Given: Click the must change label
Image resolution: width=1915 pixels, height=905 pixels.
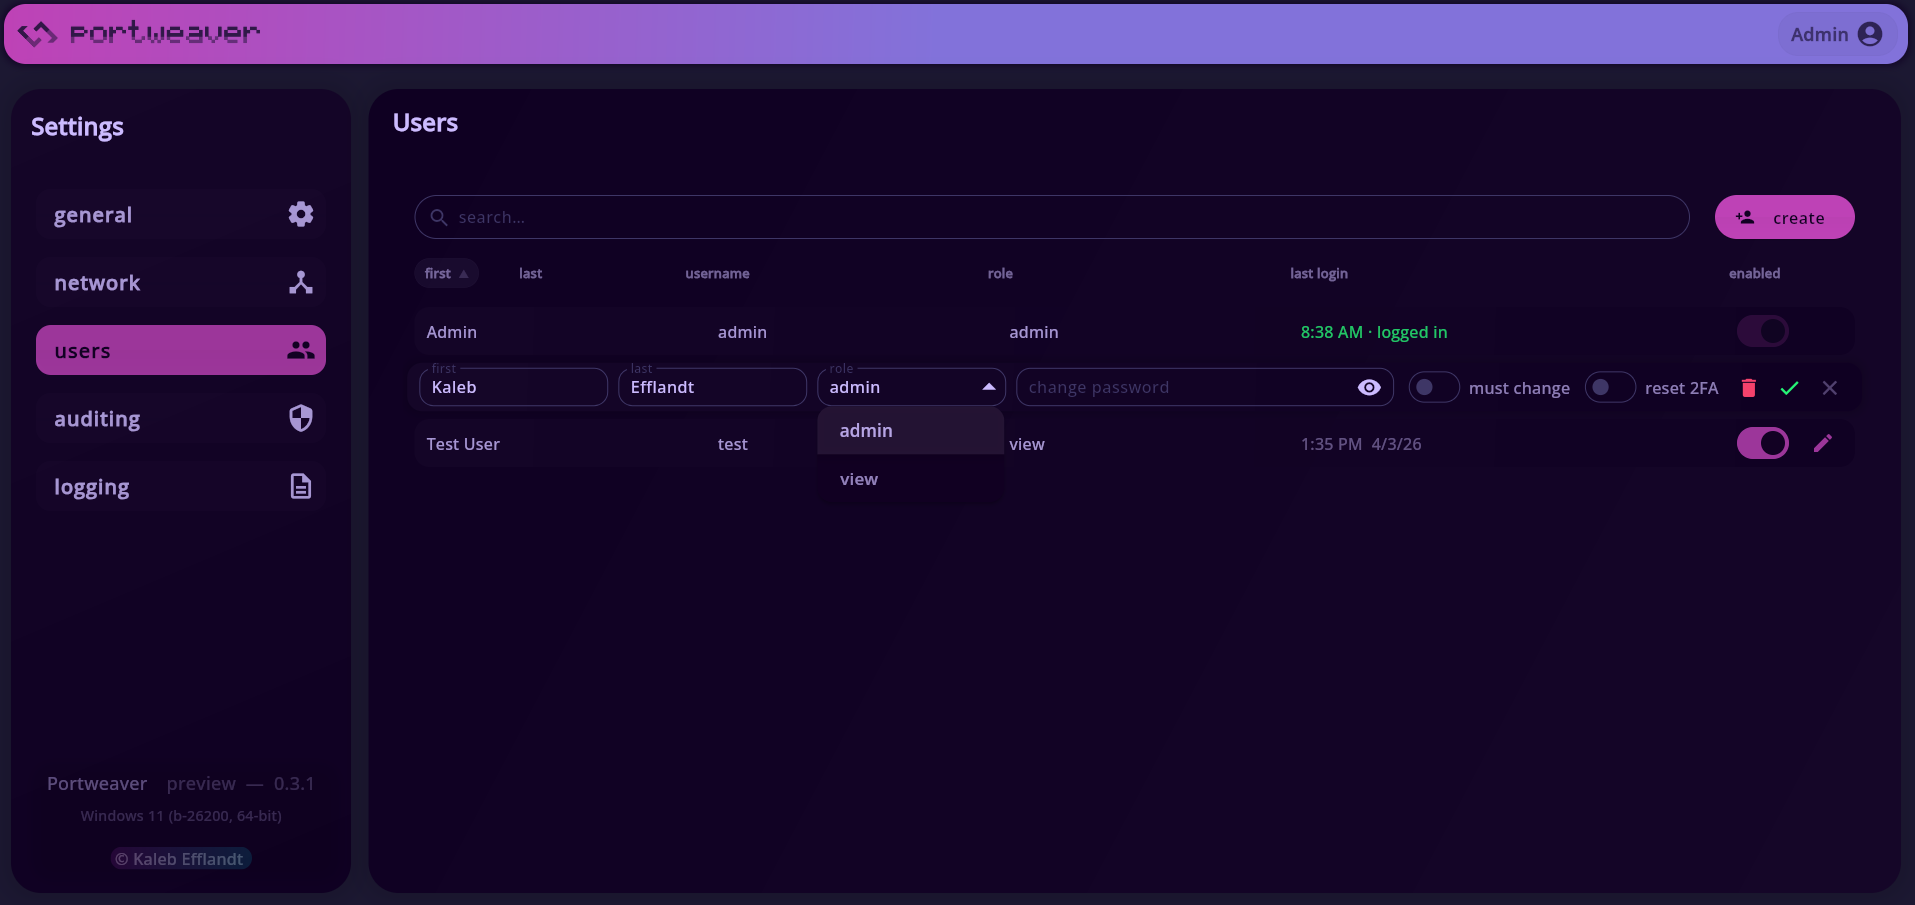Looking at the screenshot, I should coord(1519,388).
